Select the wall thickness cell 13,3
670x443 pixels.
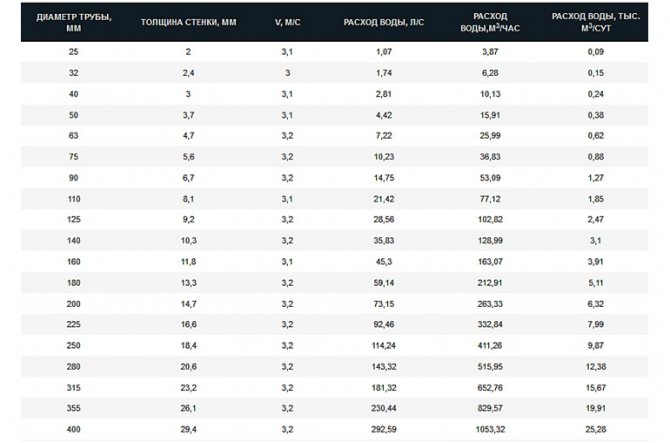click(x=188, y=283)
